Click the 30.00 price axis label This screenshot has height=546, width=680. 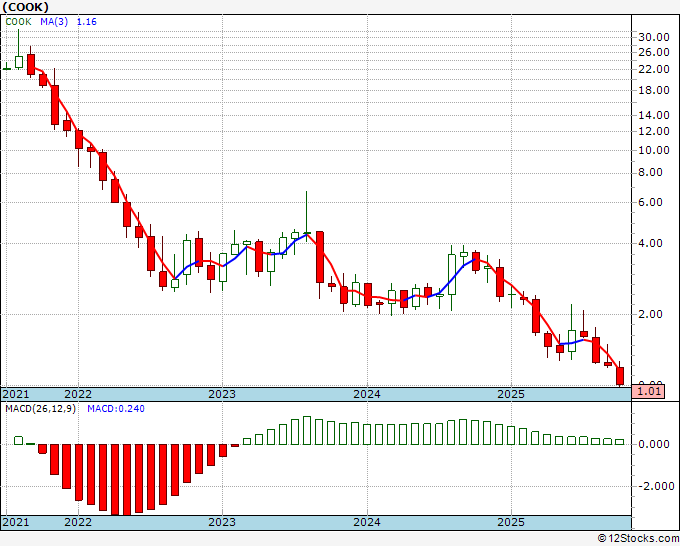(x=654, y=37)
